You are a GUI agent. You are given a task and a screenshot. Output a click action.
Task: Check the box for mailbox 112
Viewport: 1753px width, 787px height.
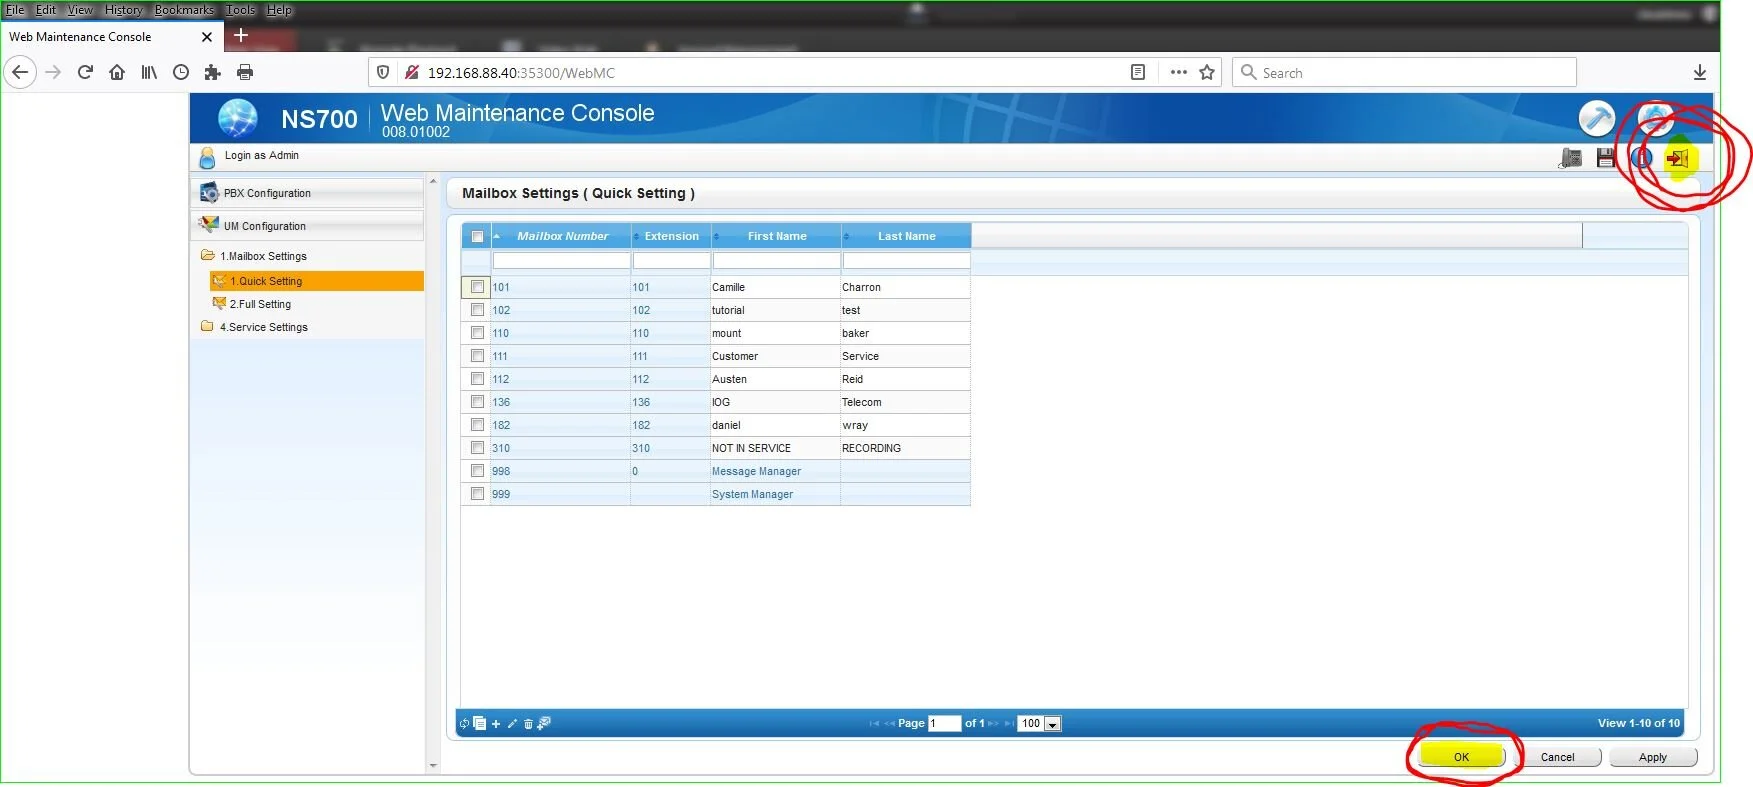[477, 379]
